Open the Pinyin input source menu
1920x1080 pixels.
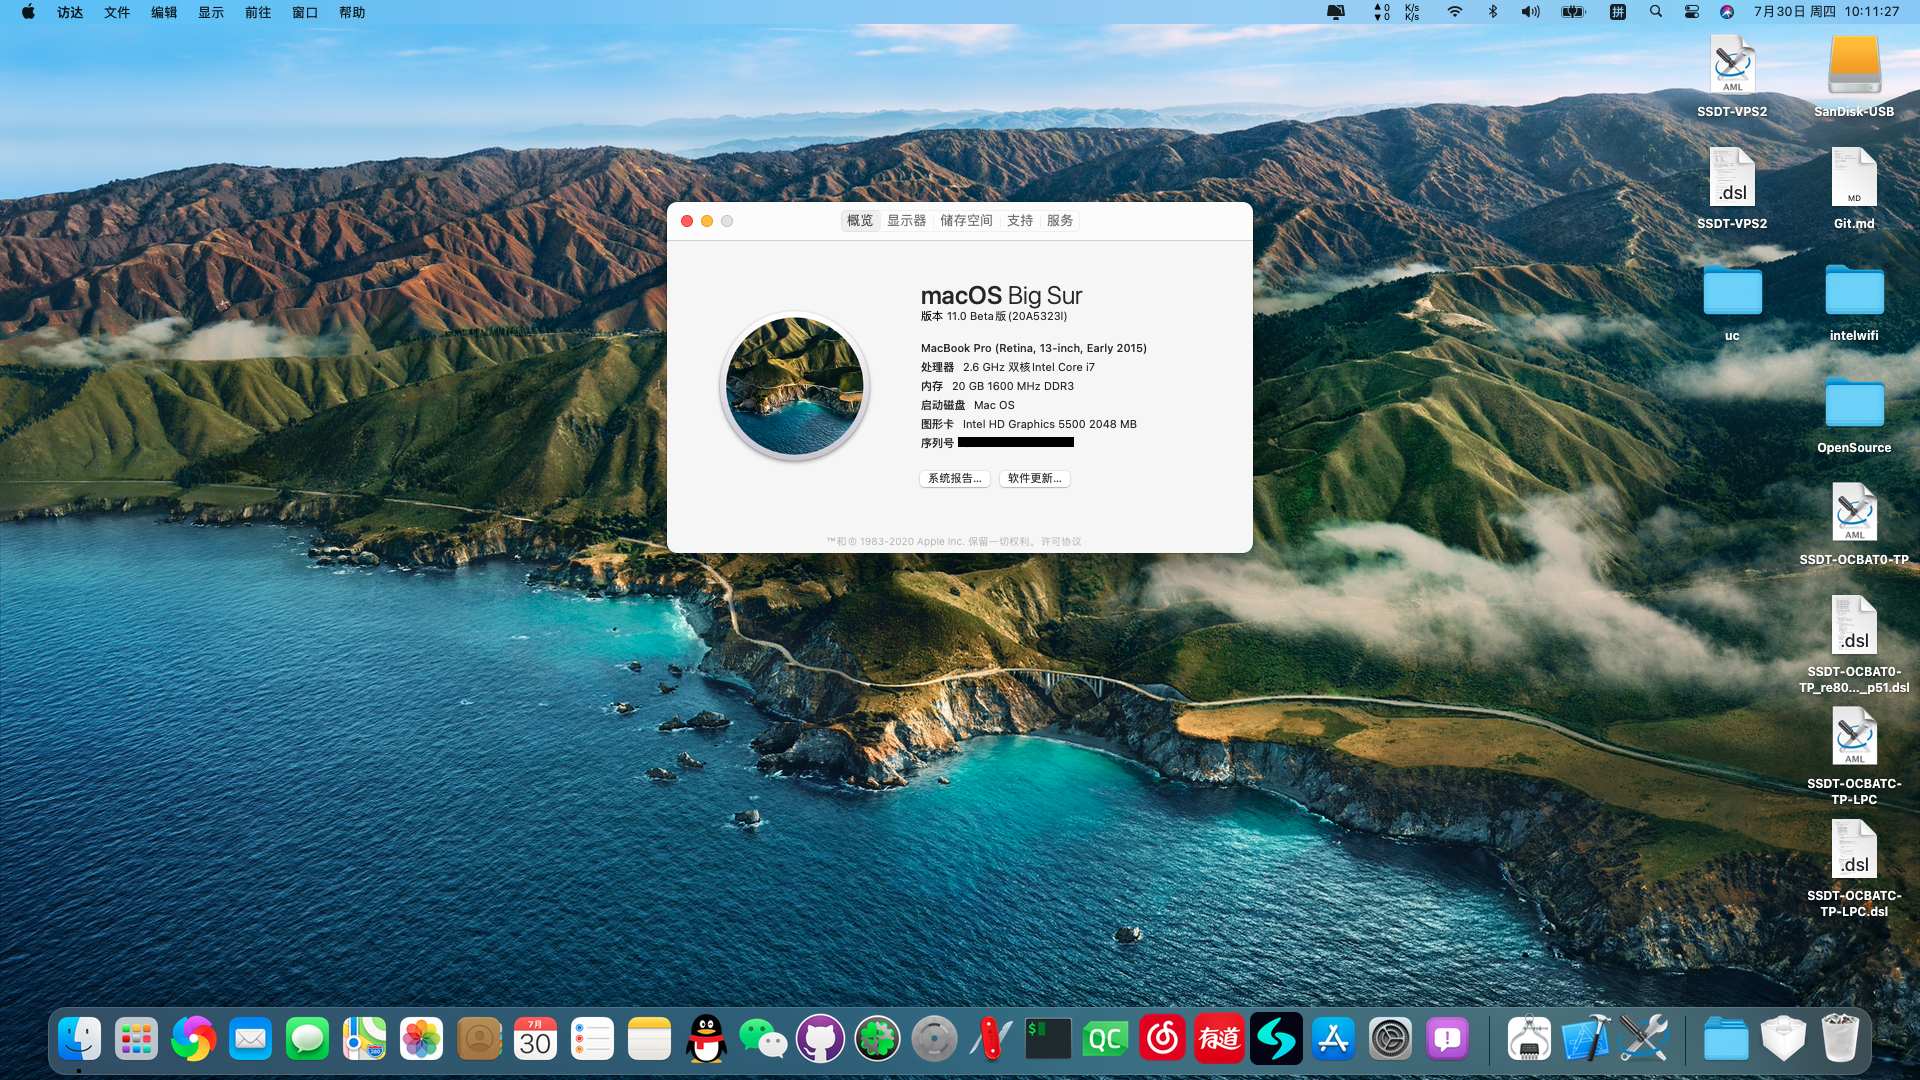1617,12
